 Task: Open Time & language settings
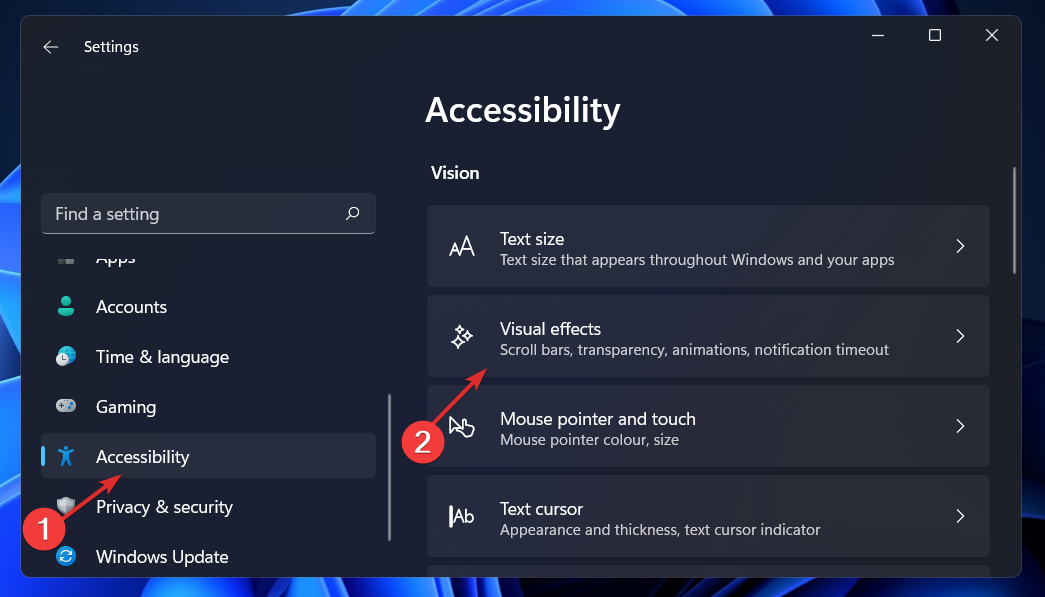point(209,356)
